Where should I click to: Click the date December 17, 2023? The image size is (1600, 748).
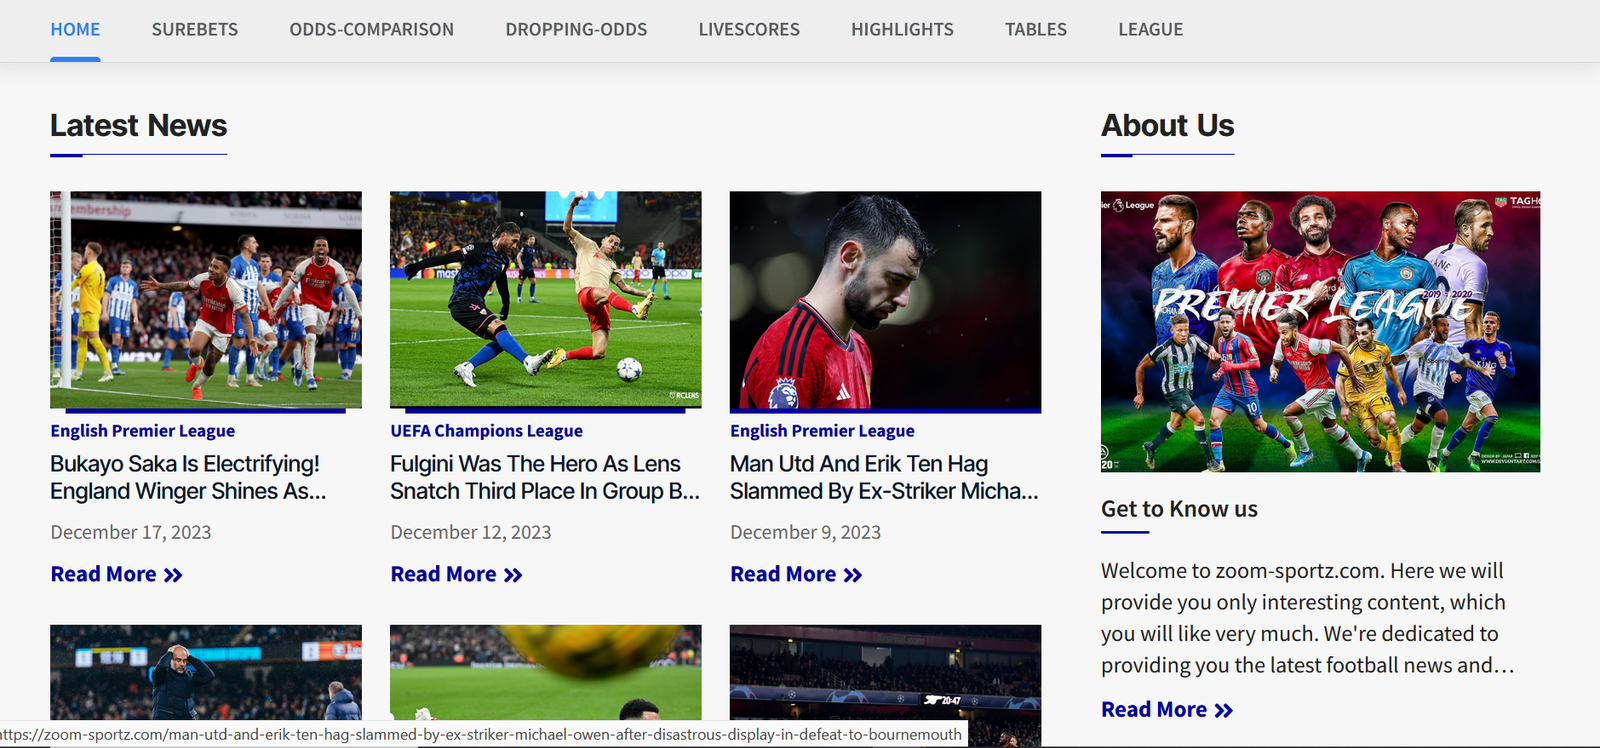point(131,532)
